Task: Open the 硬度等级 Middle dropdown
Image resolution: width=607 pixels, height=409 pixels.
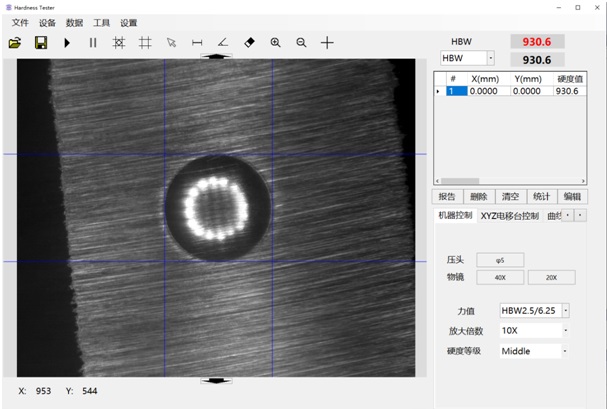Action: (565, 351)
